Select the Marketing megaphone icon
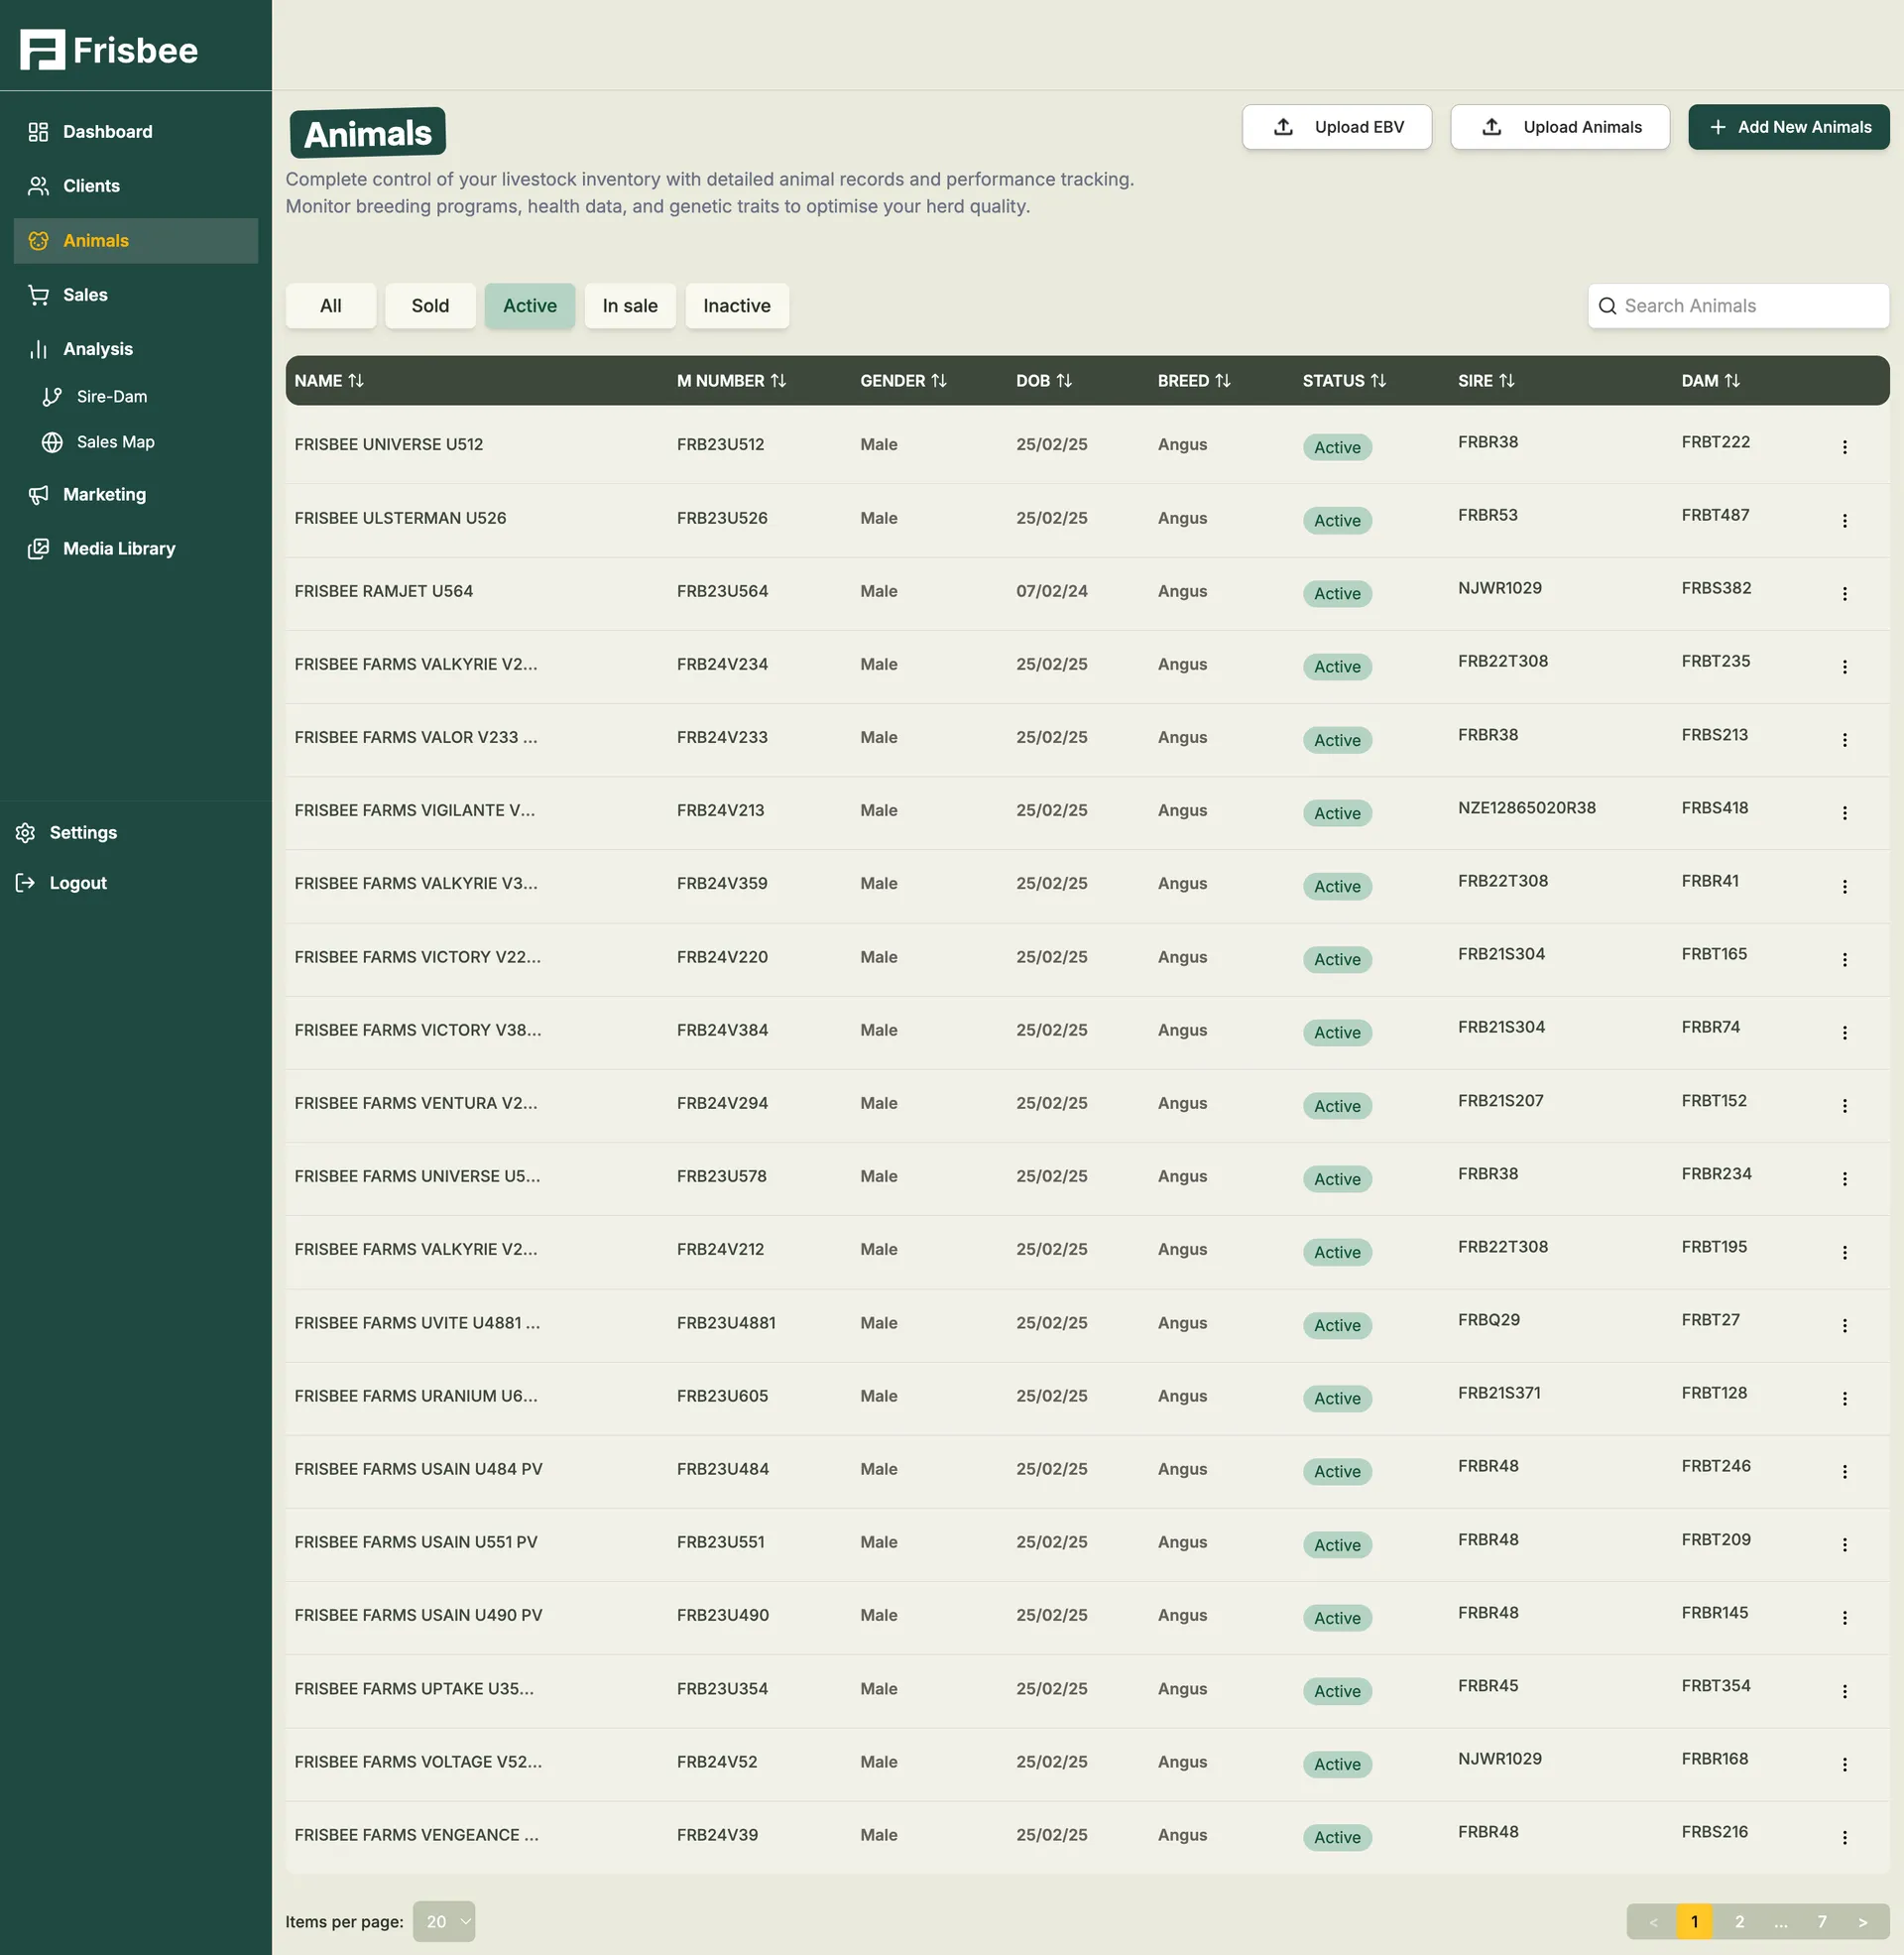 38,494
